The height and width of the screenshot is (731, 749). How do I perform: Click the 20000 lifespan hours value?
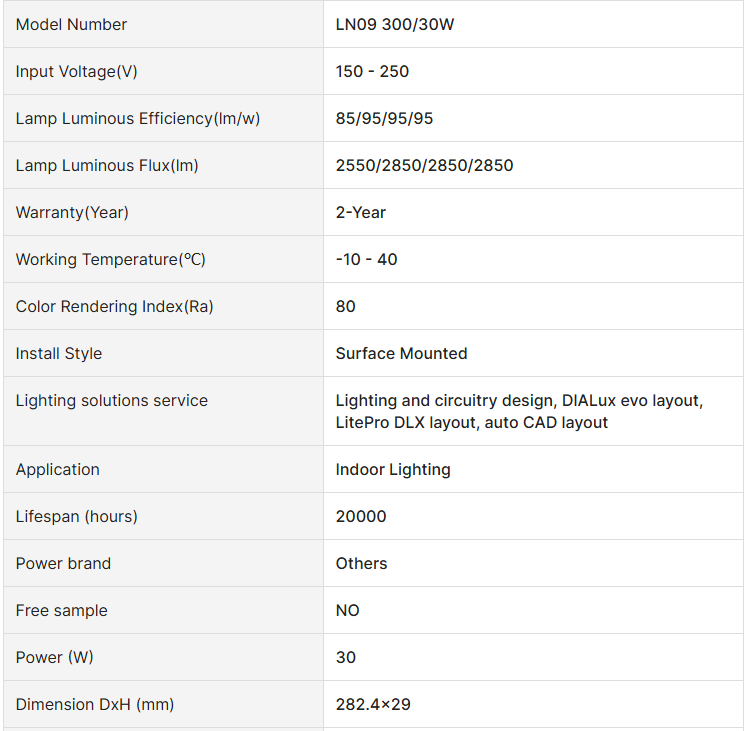(361, 516)
